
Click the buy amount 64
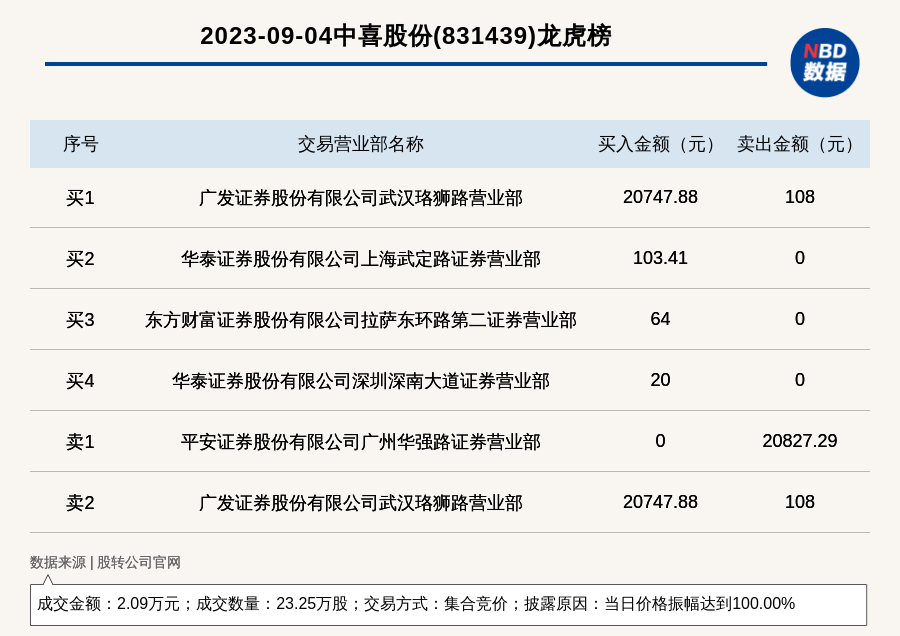click(x=660, y=319)
